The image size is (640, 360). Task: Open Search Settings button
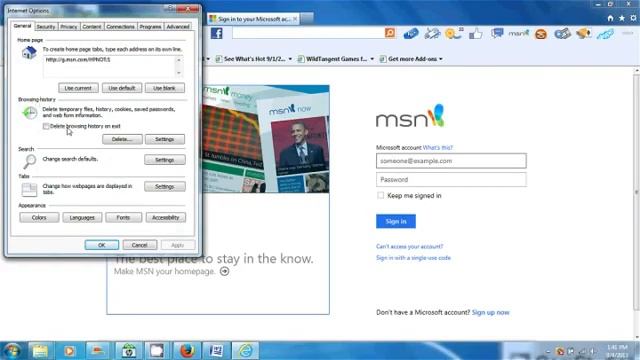[x=164, y=160]
